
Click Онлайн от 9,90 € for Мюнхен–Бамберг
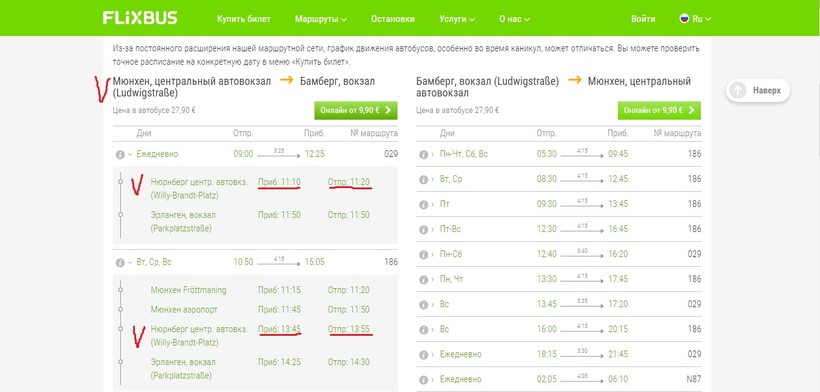[x=356, y=110]
